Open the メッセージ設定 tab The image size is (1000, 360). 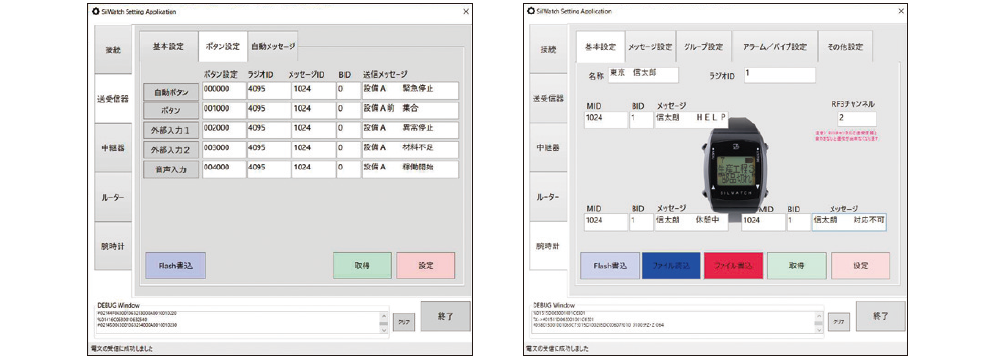pyautogui.click(x=650, y=47)
